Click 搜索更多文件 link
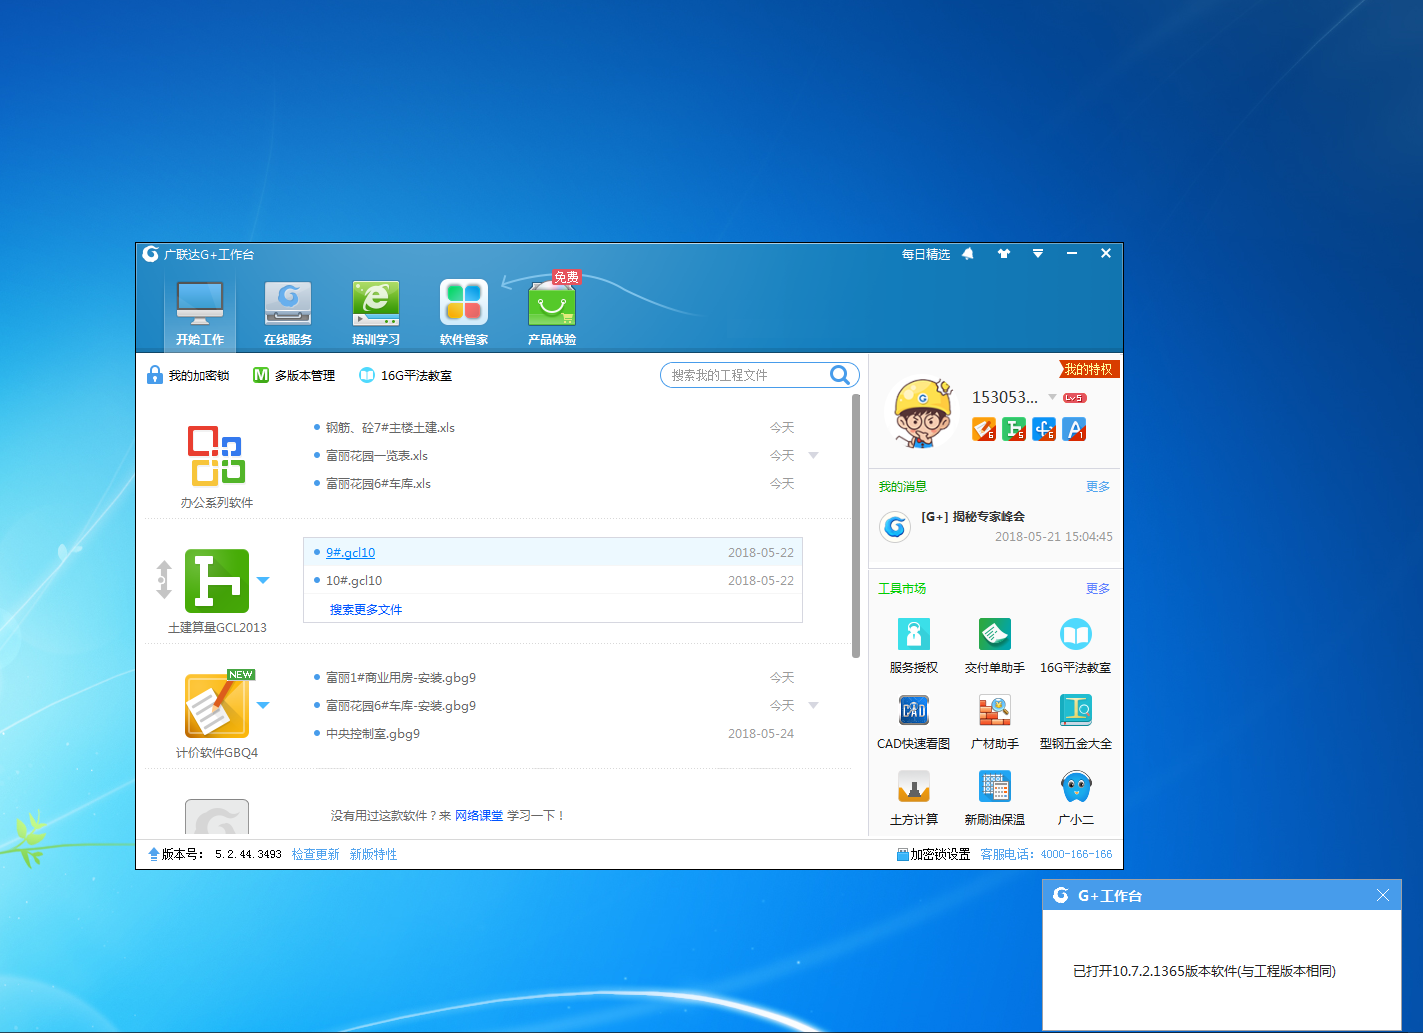 pos(366,609)
